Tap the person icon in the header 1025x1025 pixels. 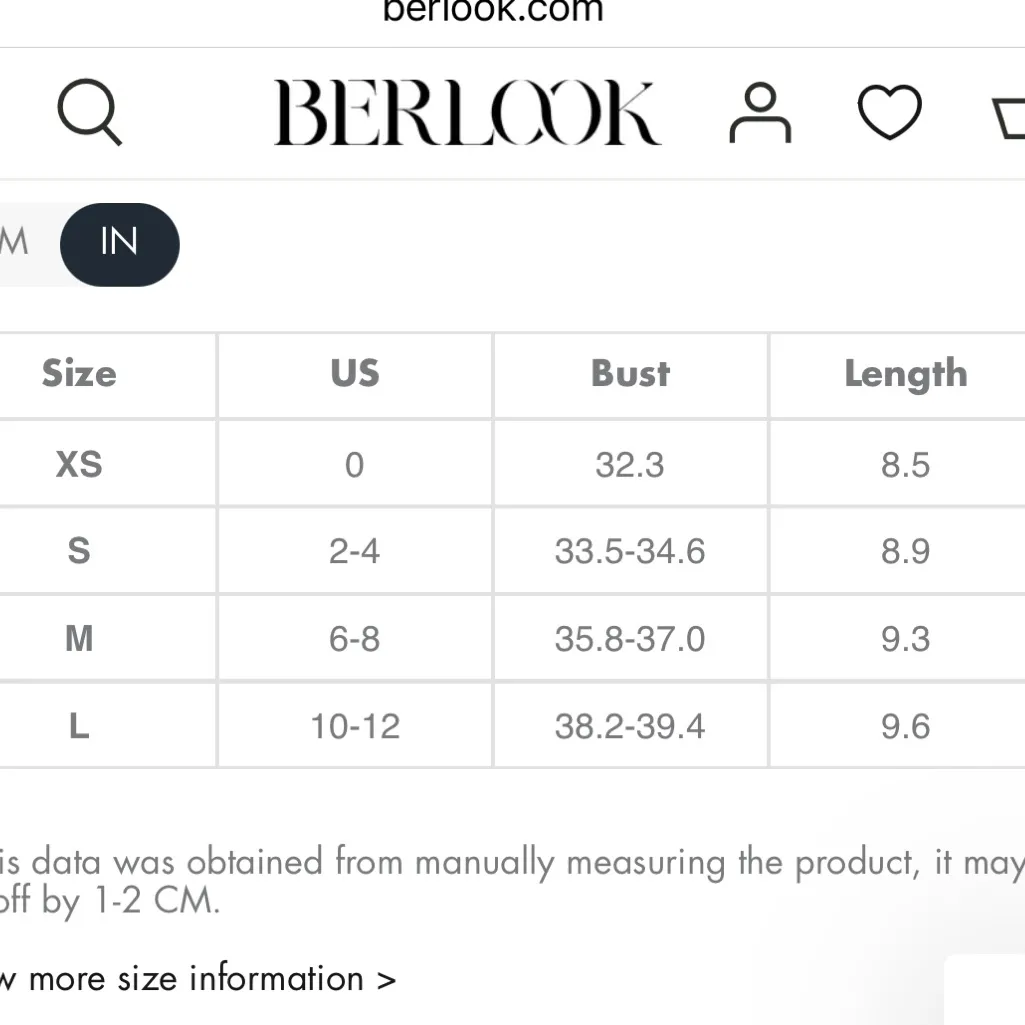[760, 111]
